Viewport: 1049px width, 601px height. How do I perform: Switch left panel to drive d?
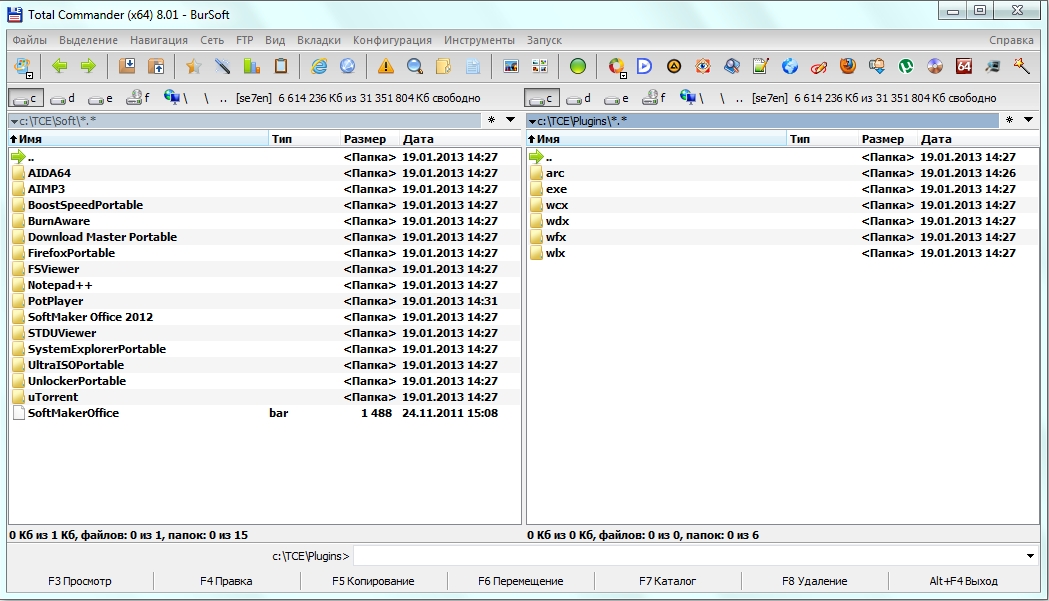pos(63,98)
